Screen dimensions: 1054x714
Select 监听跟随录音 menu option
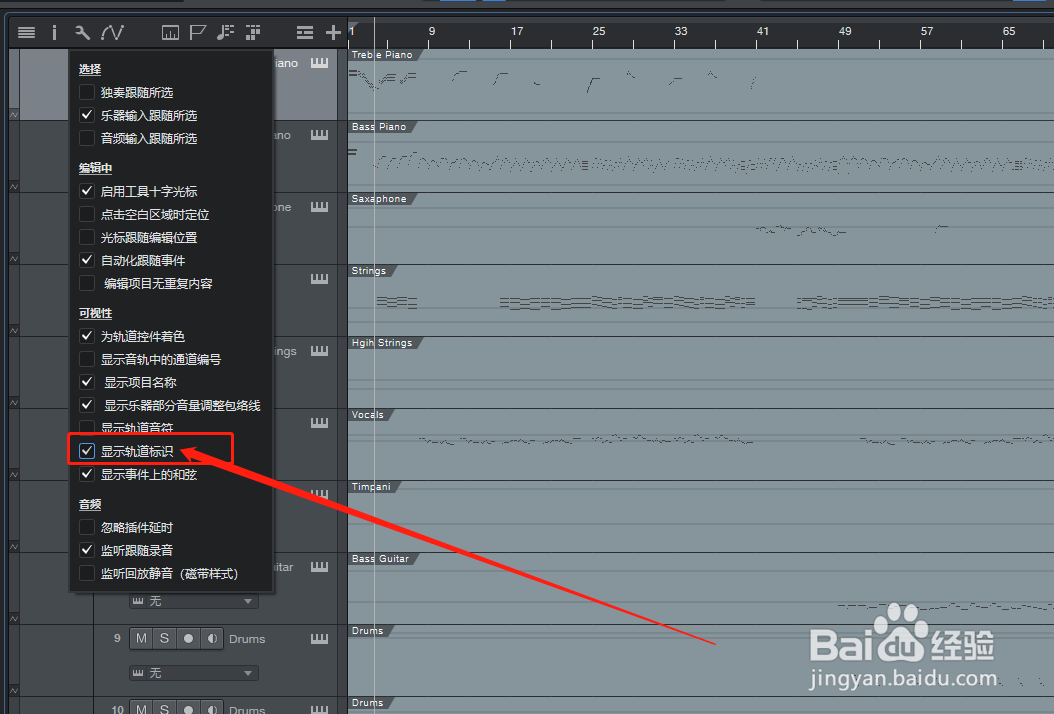136,550
